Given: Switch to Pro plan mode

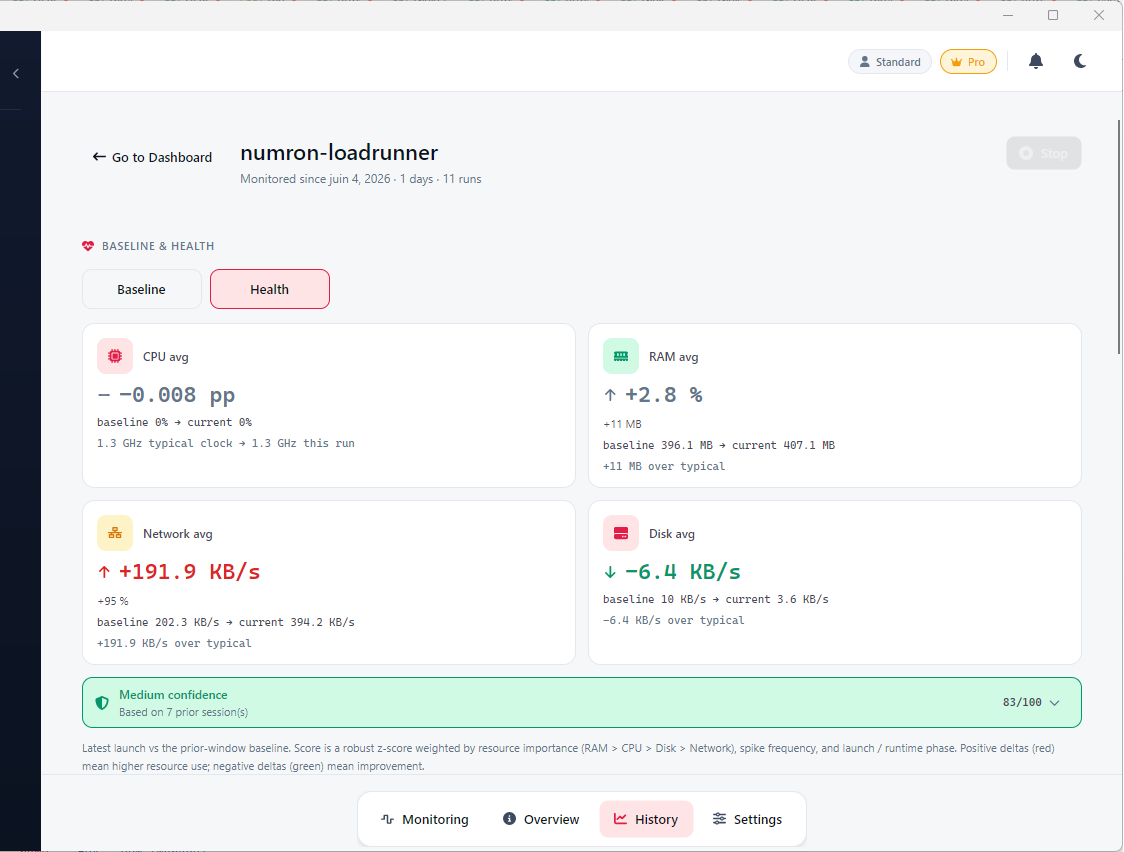Looking at the screenshot, I should (968, 62).
